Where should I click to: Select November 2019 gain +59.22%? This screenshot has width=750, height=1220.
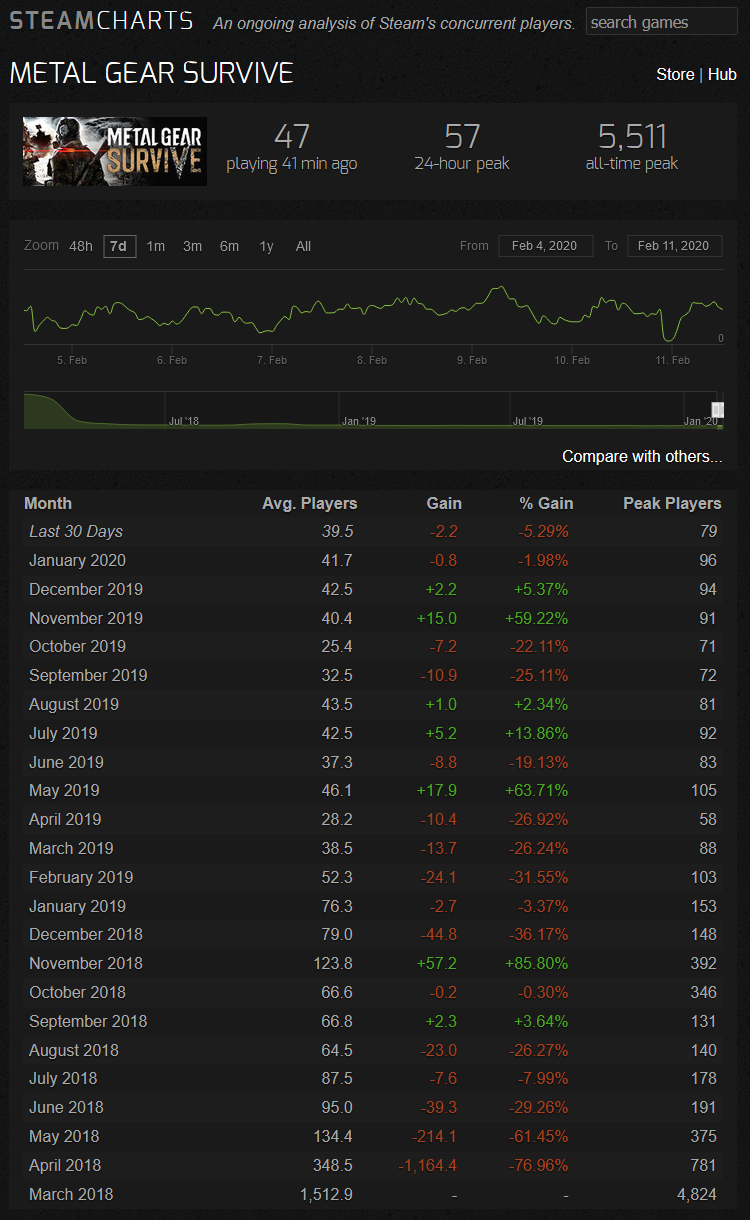tap(535, 618)
